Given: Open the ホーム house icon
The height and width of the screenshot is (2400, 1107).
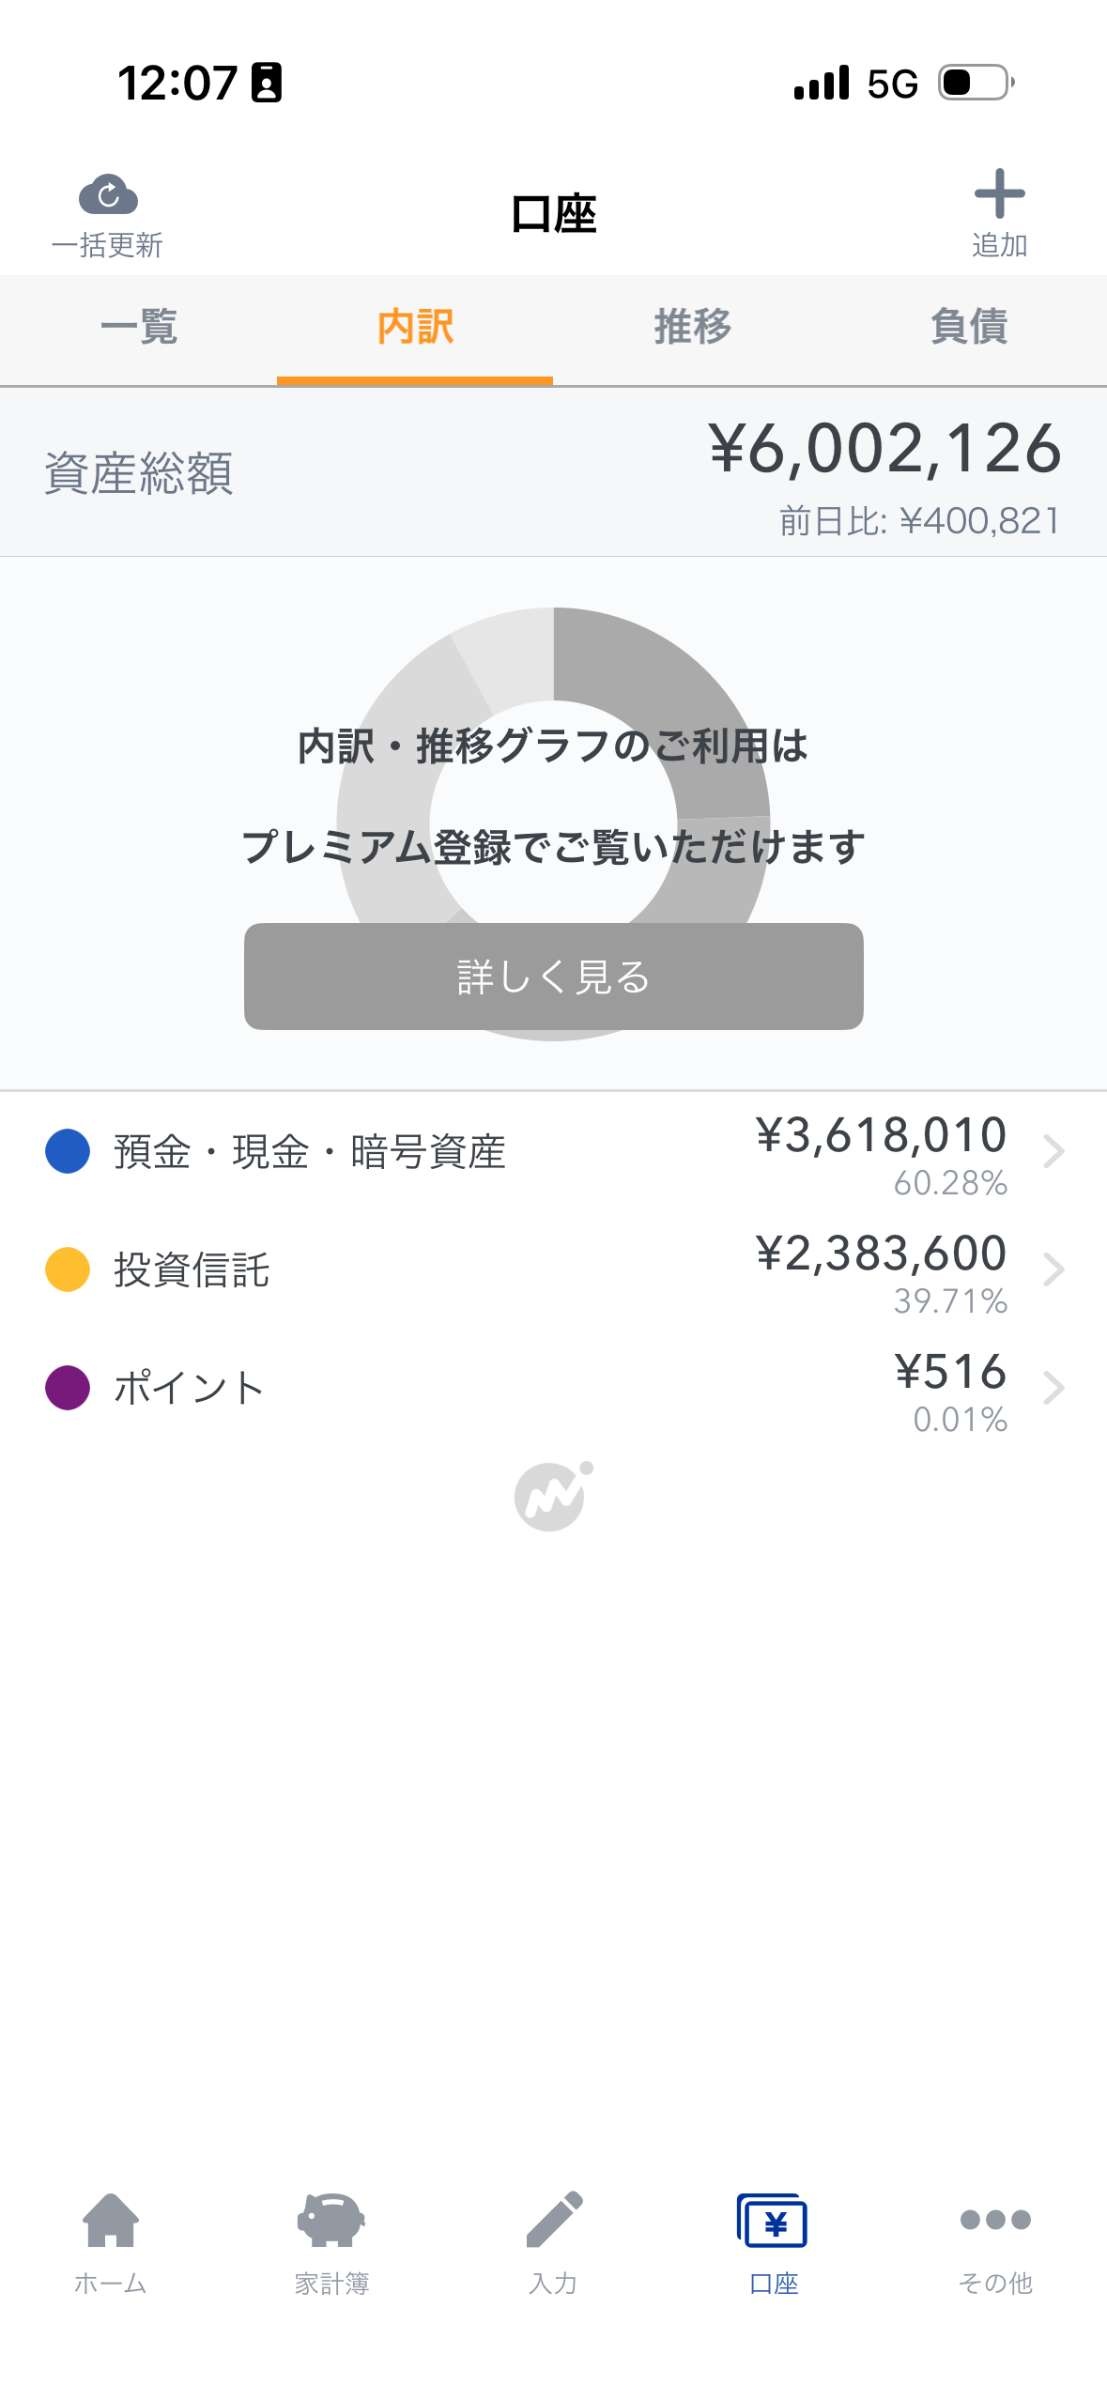Looking at the screenshot, I should 110,2220.
